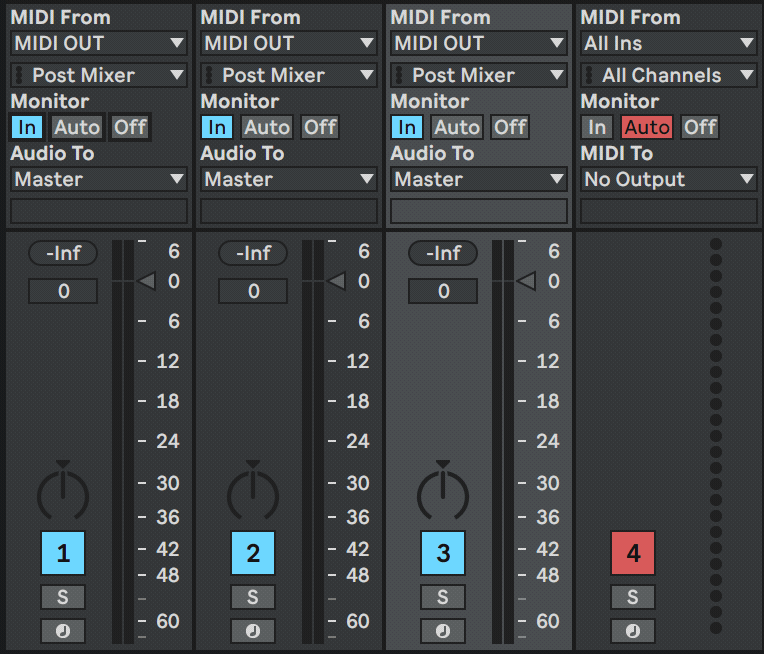Arm track 2 for recording
This screenshot has height=654, width=764.
(253, 631)
